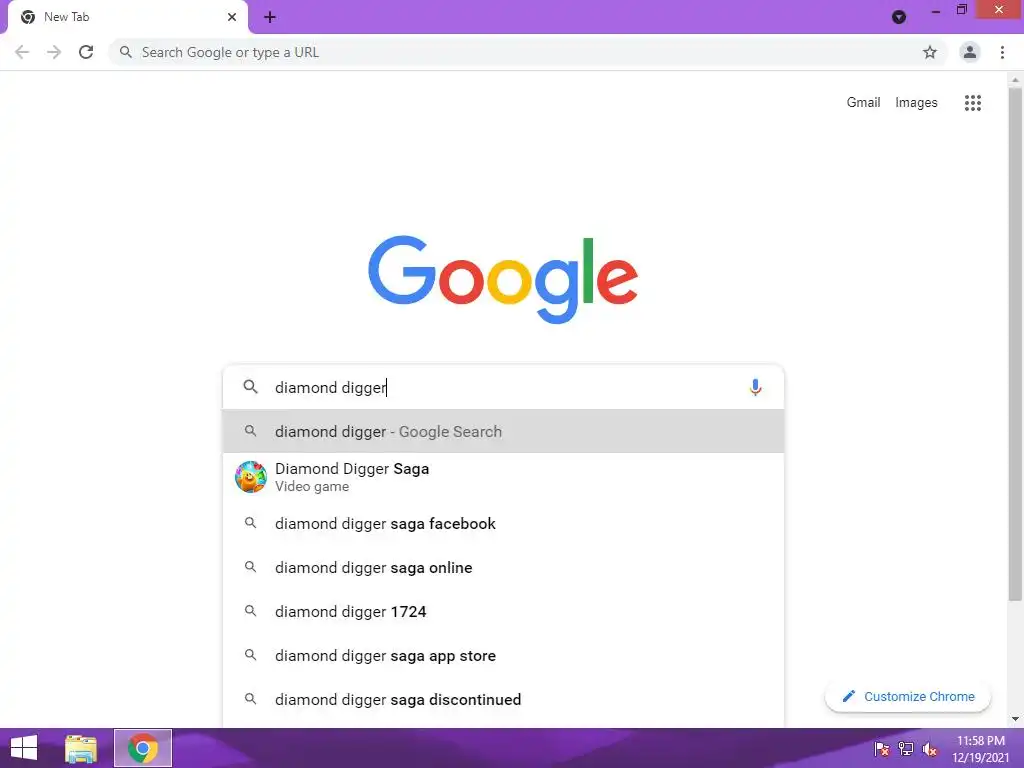Click the Action Center flag tray icon
The image size is (1024, 768).
coord(882,748)
